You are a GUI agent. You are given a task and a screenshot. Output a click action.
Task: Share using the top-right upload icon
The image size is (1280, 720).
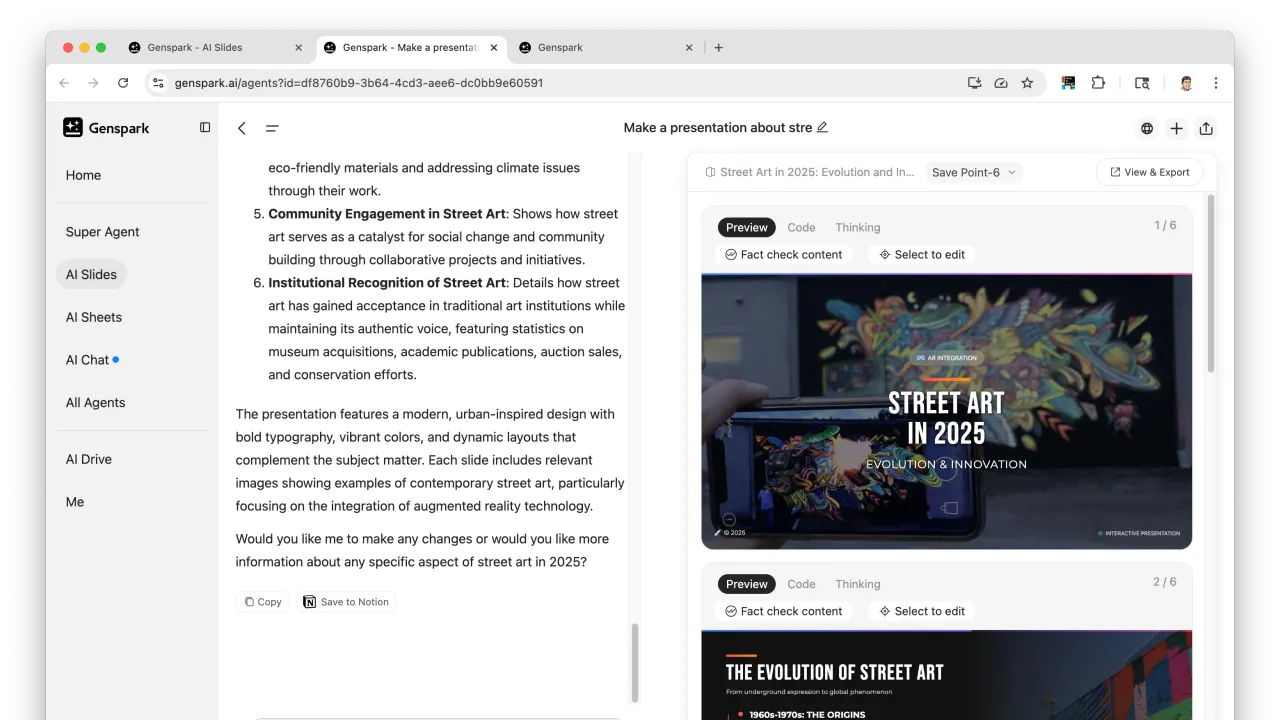(1206, 128)
